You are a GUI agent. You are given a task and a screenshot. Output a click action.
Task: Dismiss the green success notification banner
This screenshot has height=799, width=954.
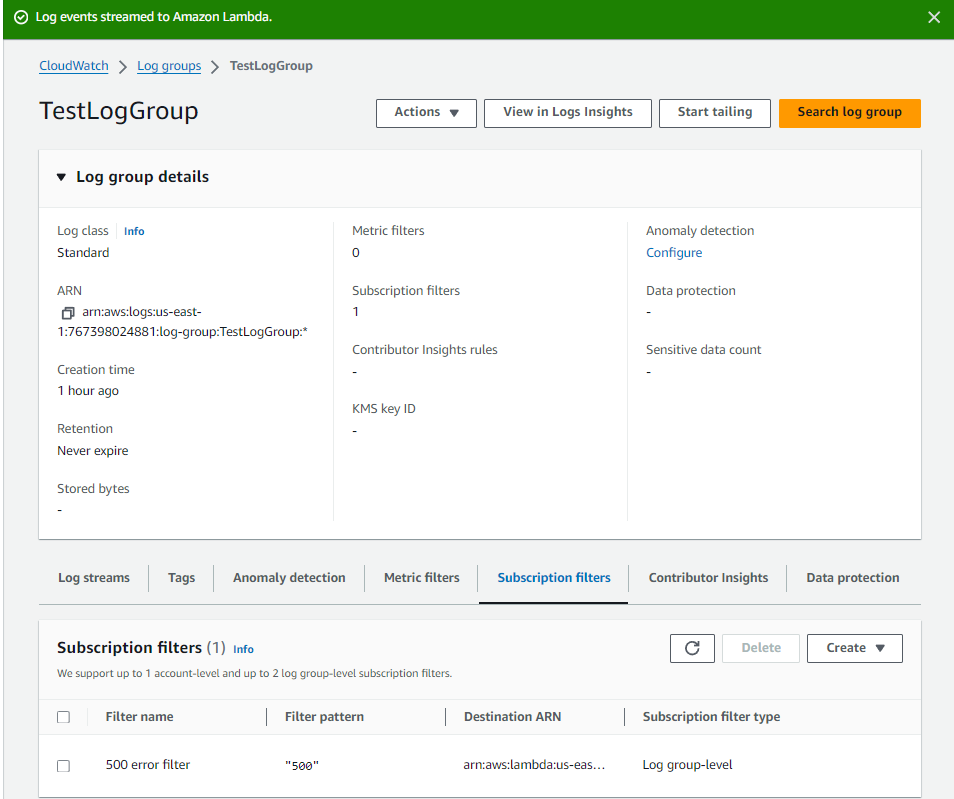934,18
